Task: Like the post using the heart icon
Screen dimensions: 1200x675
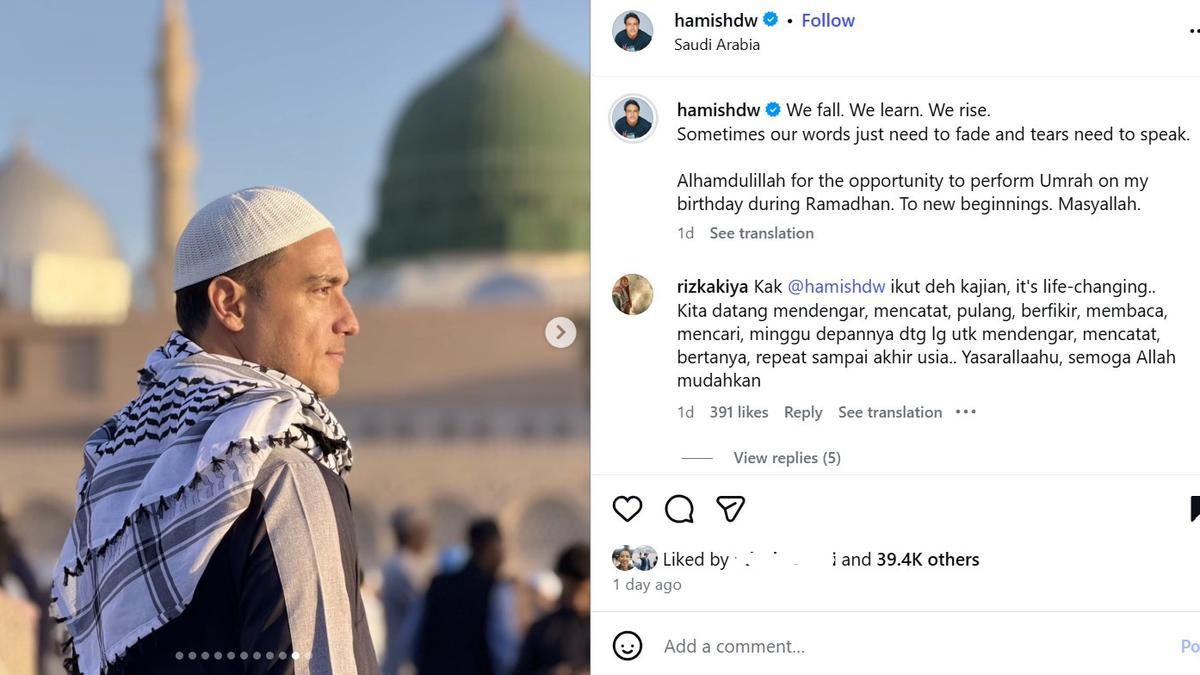Action: 627,509
